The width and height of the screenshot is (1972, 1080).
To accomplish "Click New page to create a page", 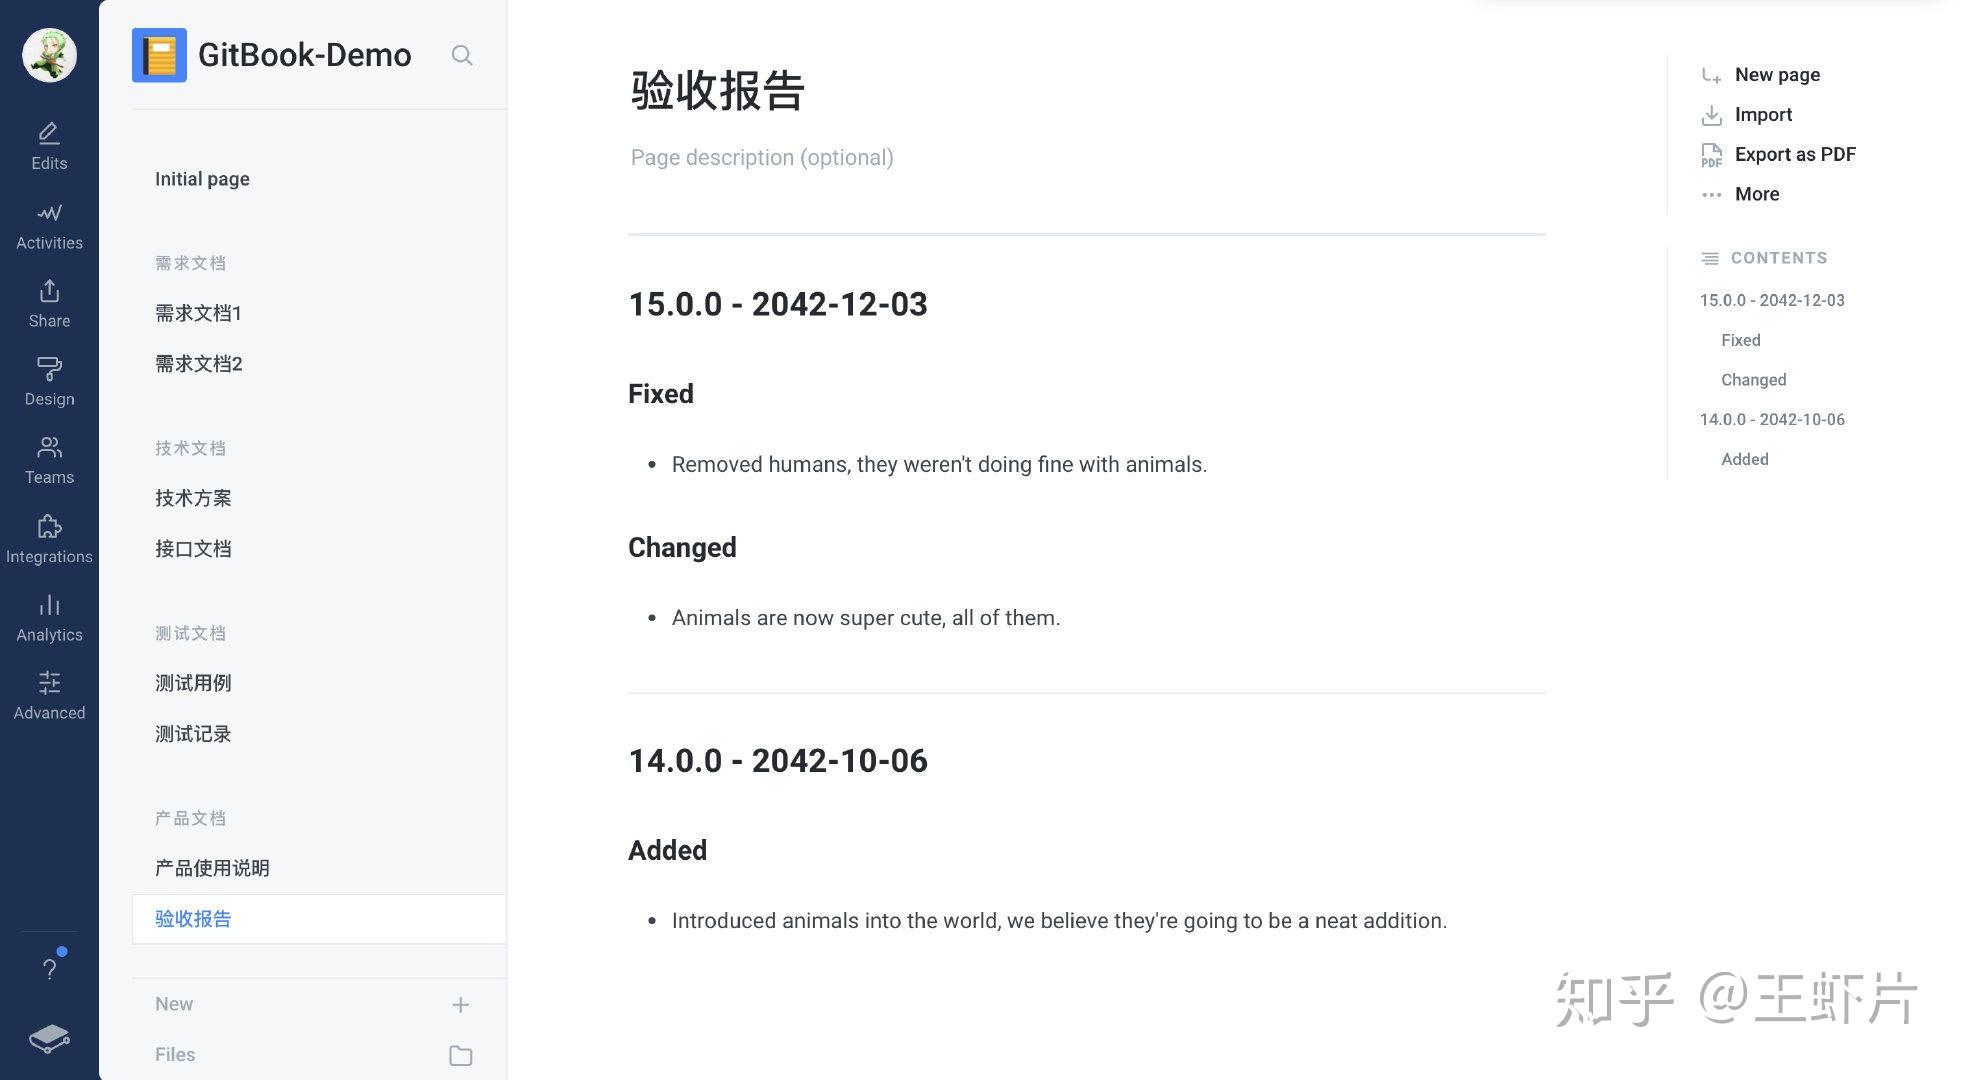I will pyautogui.click(x=1777, y=74).
